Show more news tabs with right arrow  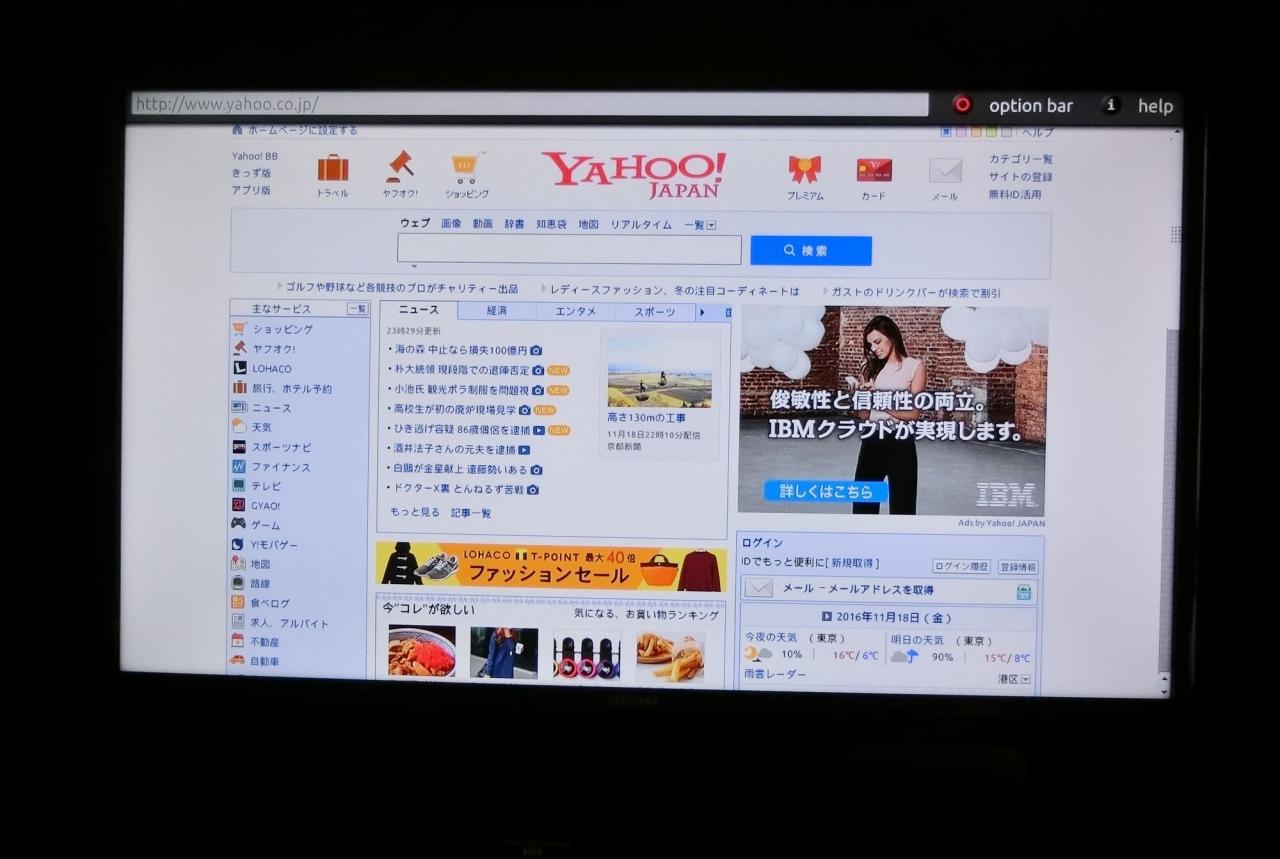702,312
